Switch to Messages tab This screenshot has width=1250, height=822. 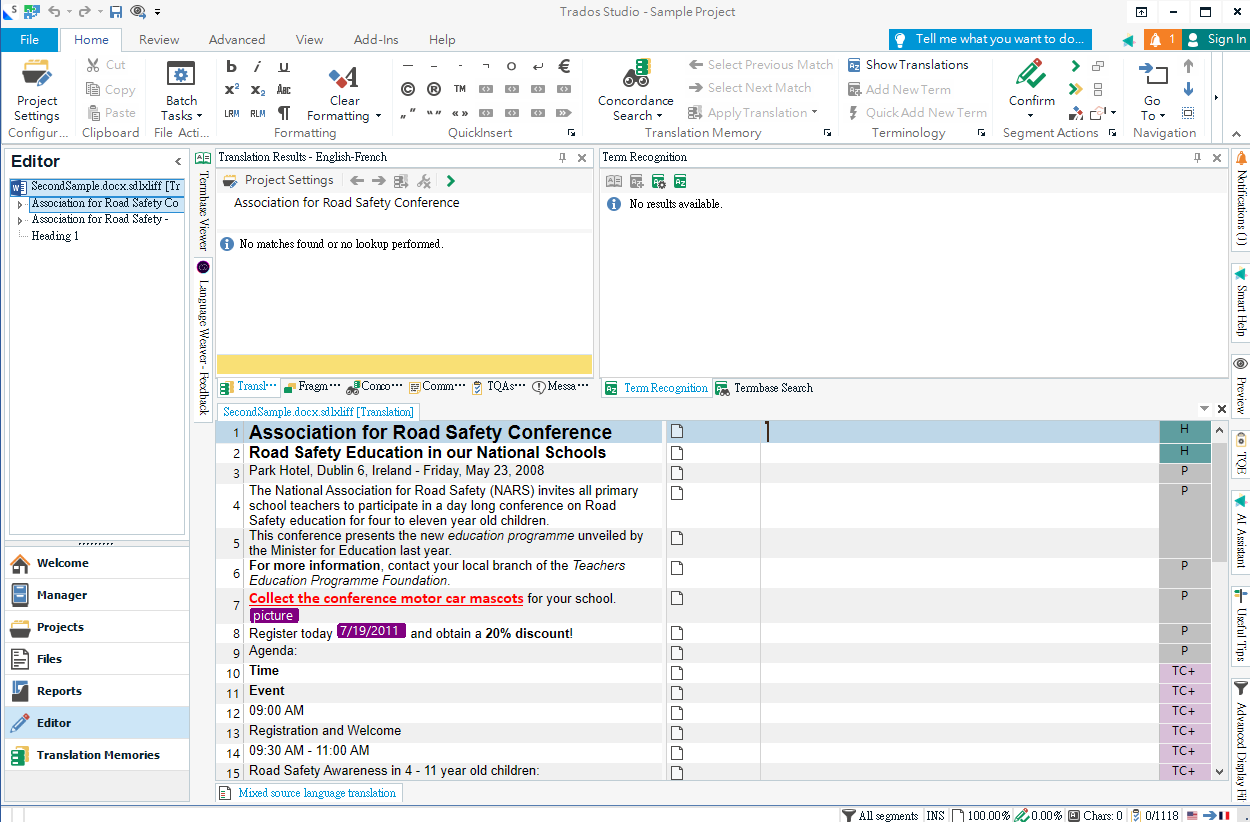click(x=561, y=387)
